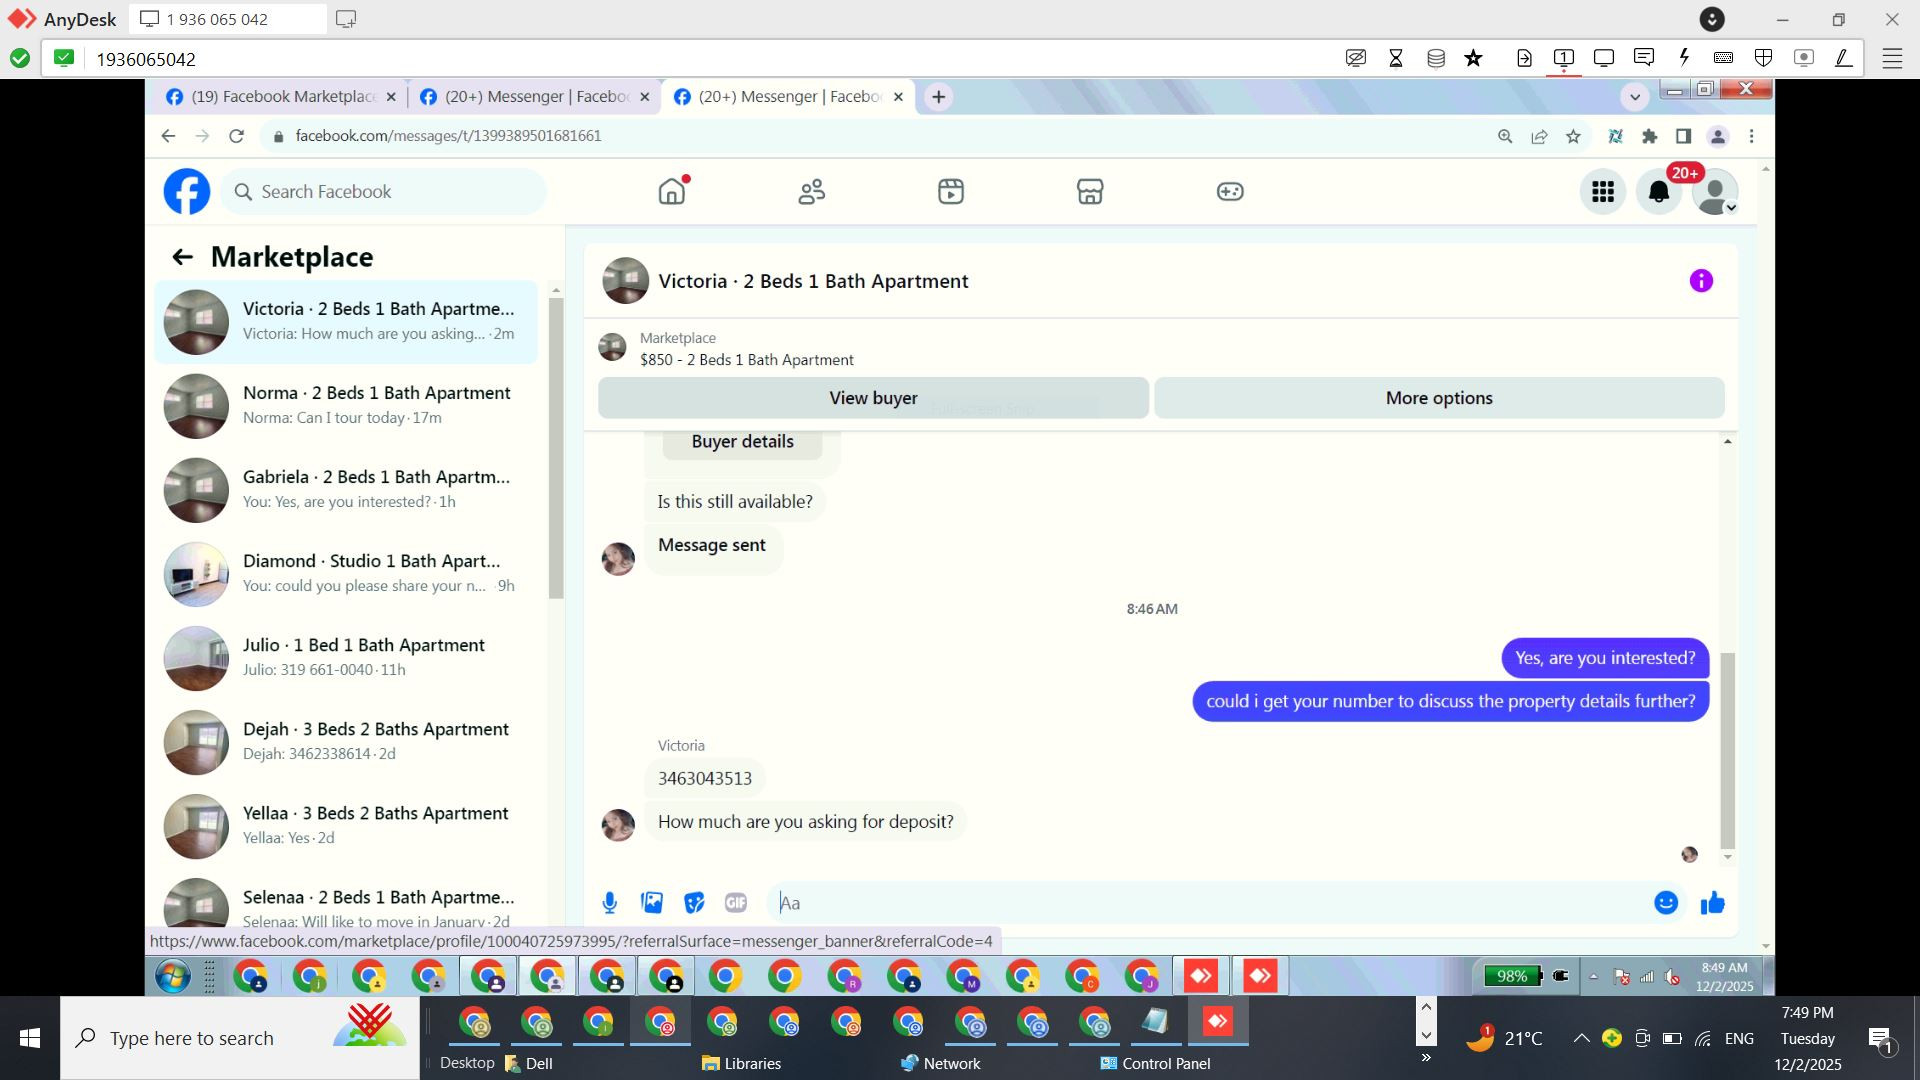
Task: Go back using Marketplace arrow
Action: pyautogui.click(x=182, y=257)
